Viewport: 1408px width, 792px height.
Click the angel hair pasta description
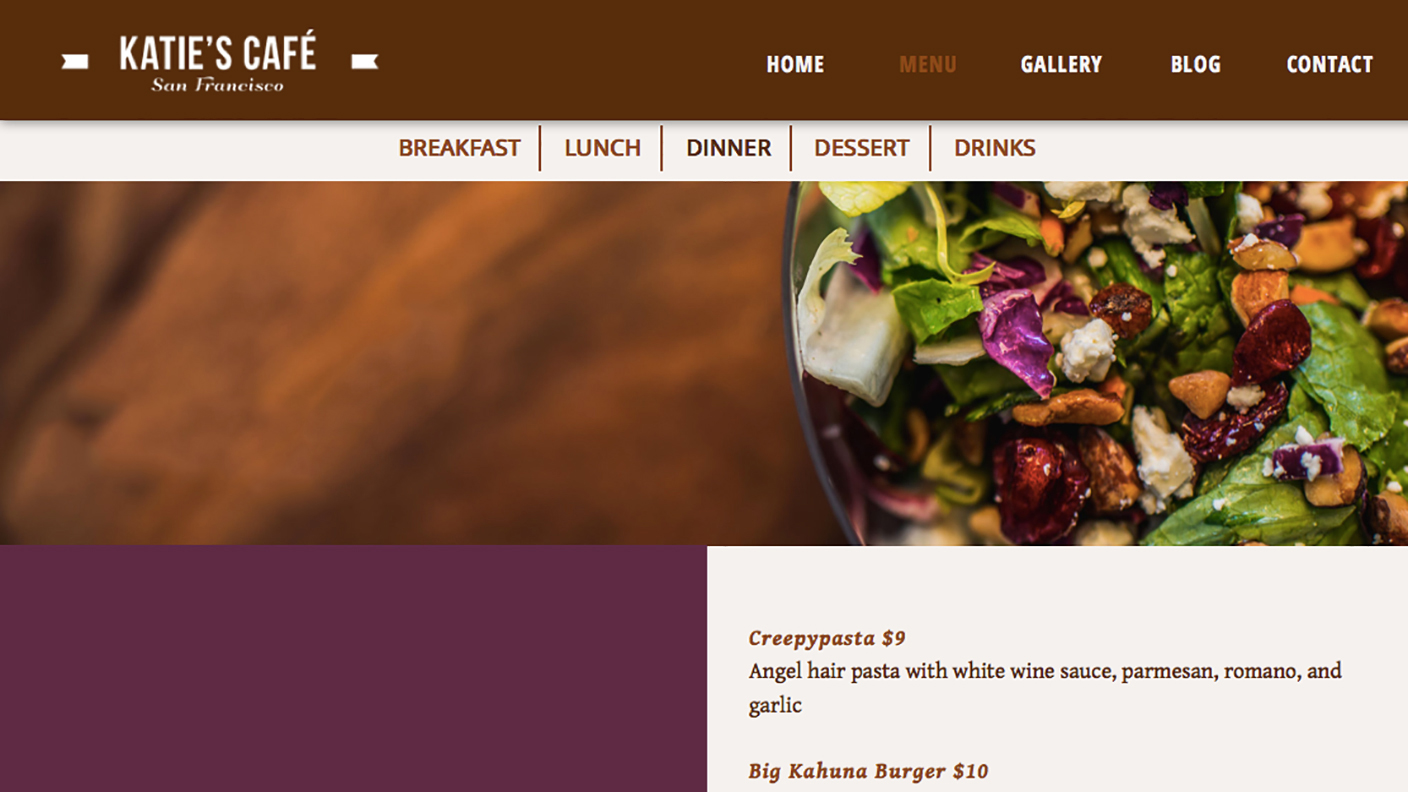pyautogui.click(x=1045, y=688)
